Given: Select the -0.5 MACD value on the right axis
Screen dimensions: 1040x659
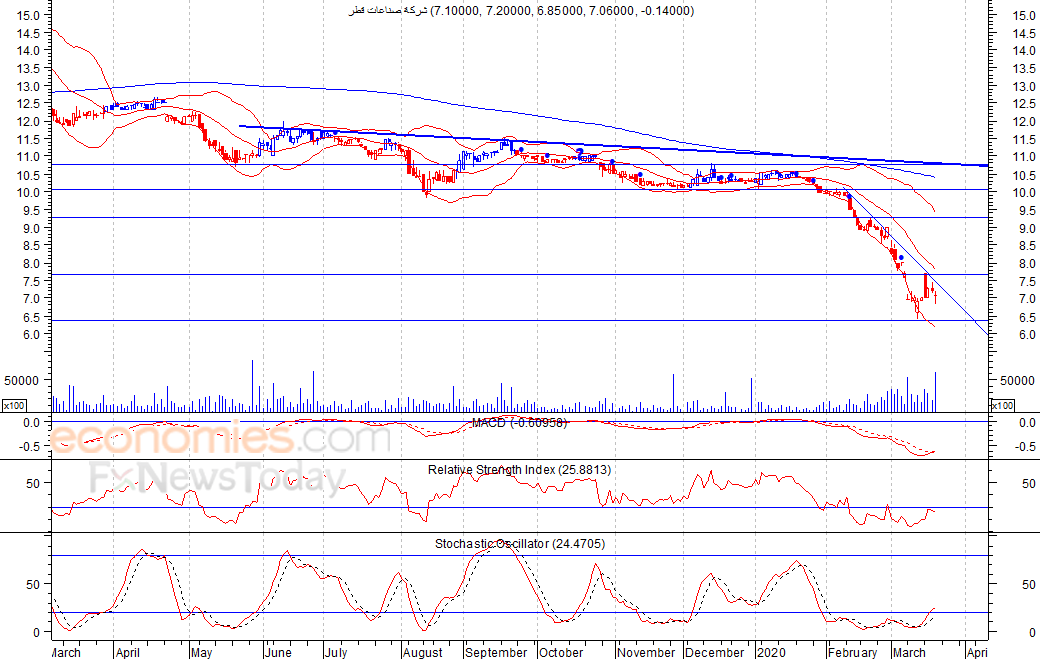Looking at the screenshot, I should 1025,447.
